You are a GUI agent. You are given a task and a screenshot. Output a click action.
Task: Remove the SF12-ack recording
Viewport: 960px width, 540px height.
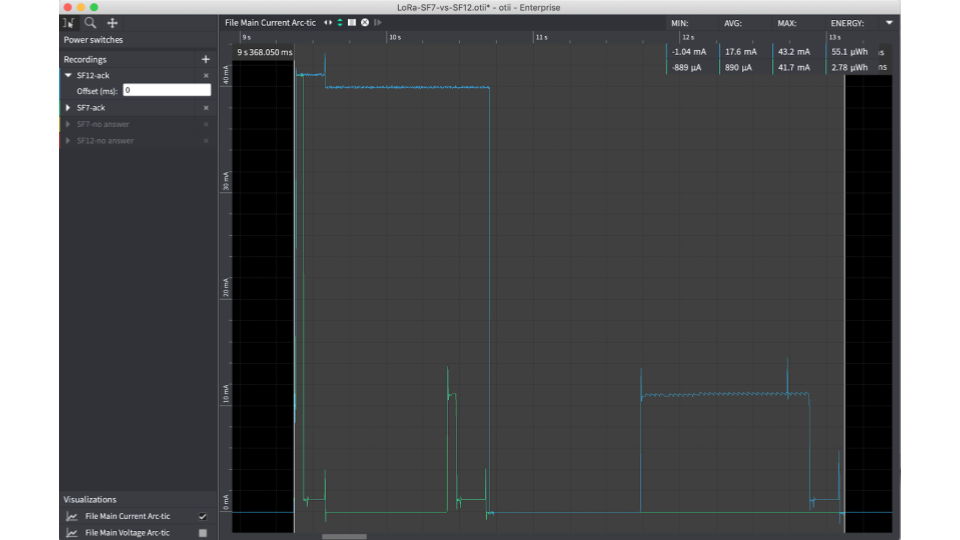[x=206, y=75]
